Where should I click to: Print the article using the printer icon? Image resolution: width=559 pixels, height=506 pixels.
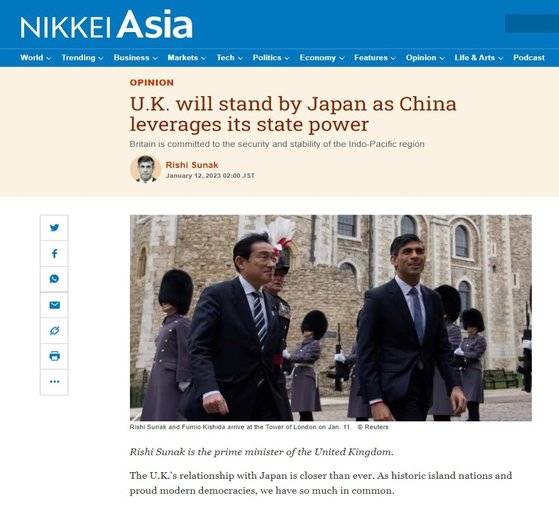tap(54, 356)
